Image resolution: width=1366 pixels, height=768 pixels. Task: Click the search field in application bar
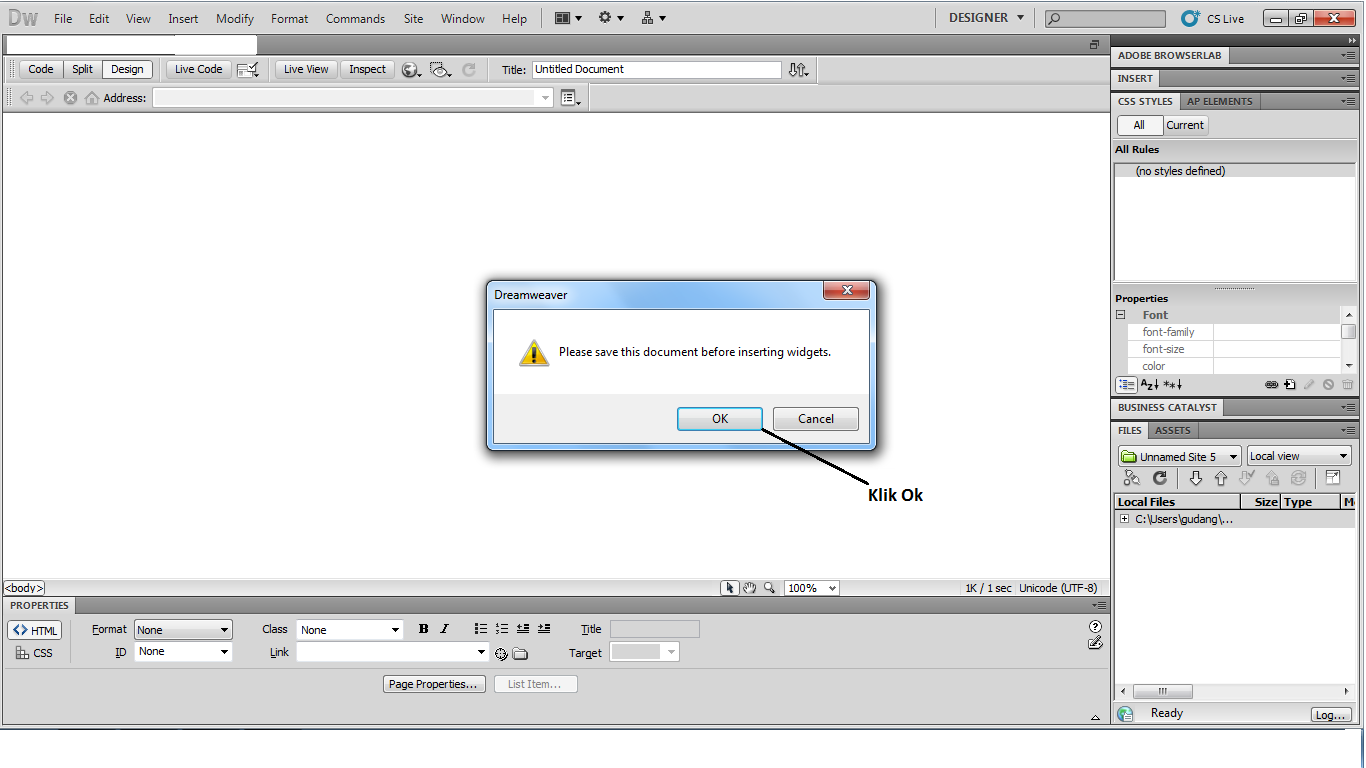click(x=1105, y=18)
